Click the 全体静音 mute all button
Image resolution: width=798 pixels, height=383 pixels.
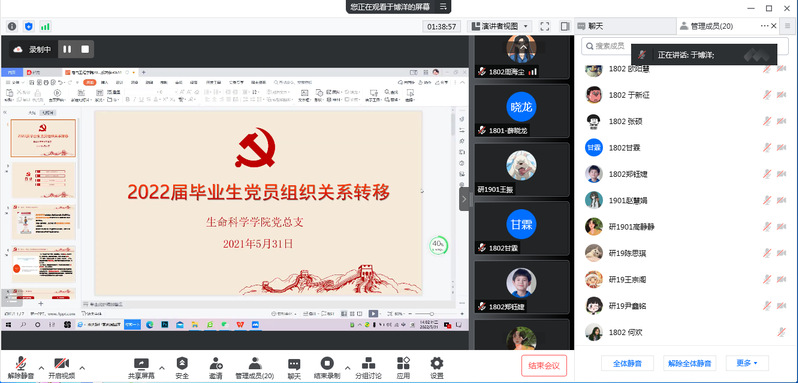tap(628, 363)
